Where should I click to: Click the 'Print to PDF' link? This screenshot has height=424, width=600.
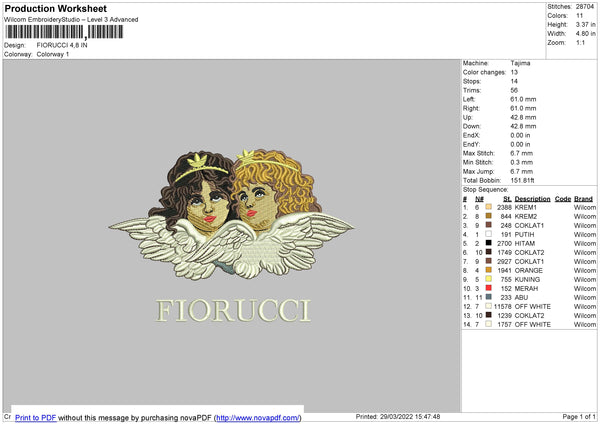pos(36,417)
